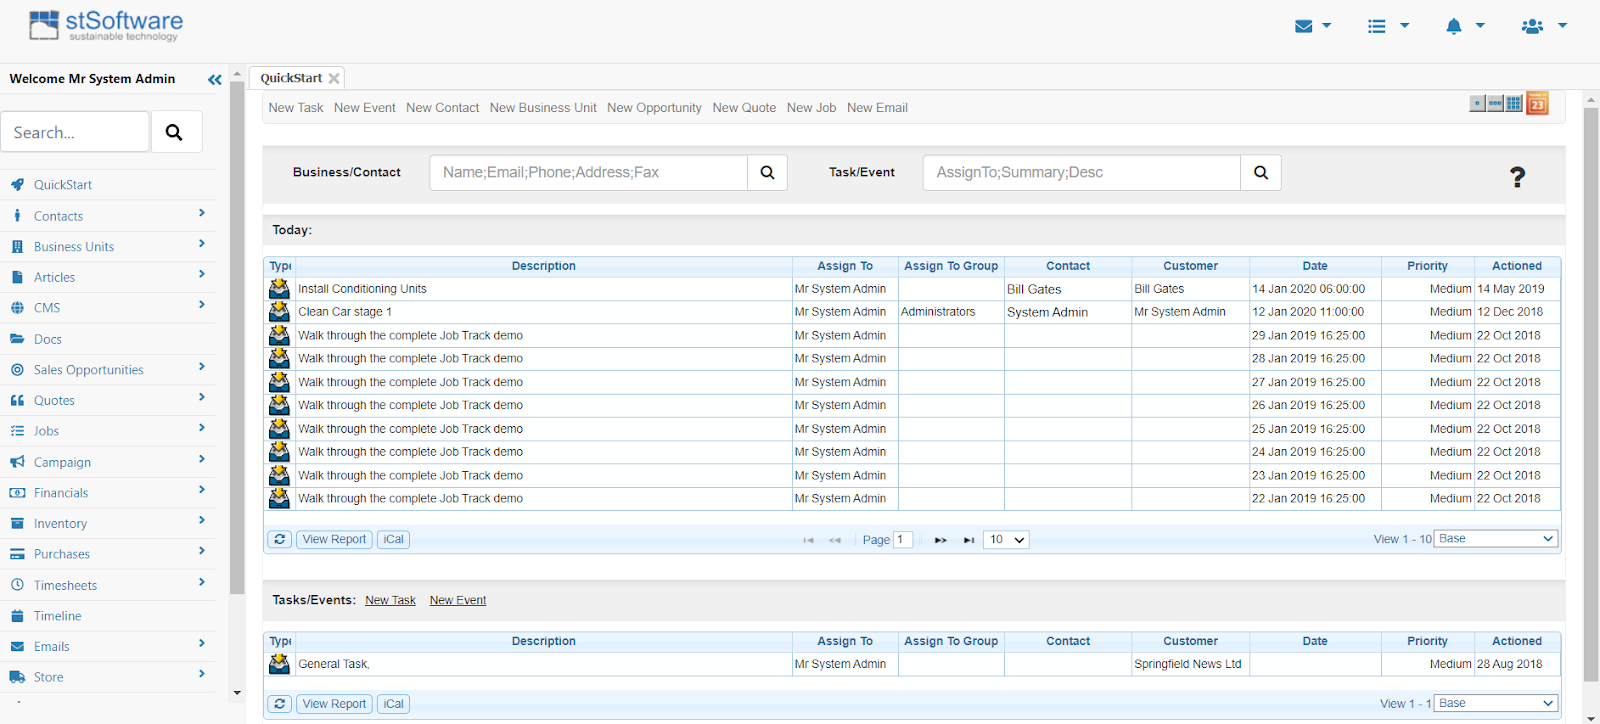Expand the Sales Opportunities sidebar chevron
The image size is (1600, 724).
click(202, 367)
